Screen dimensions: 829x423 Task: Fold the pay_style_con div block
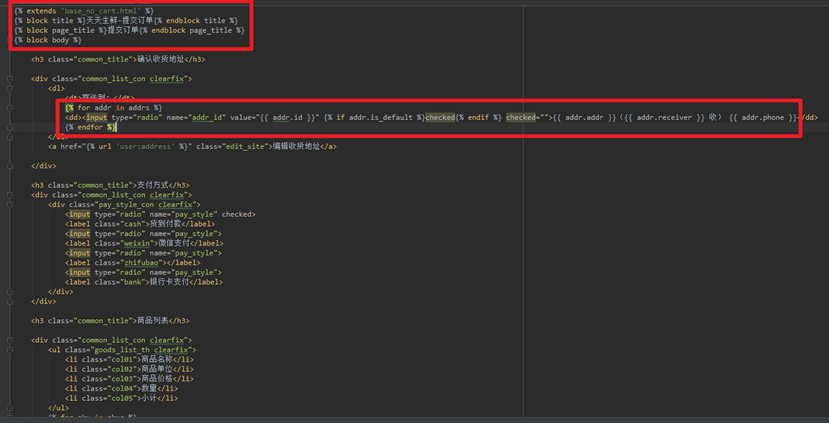(10, 204)
